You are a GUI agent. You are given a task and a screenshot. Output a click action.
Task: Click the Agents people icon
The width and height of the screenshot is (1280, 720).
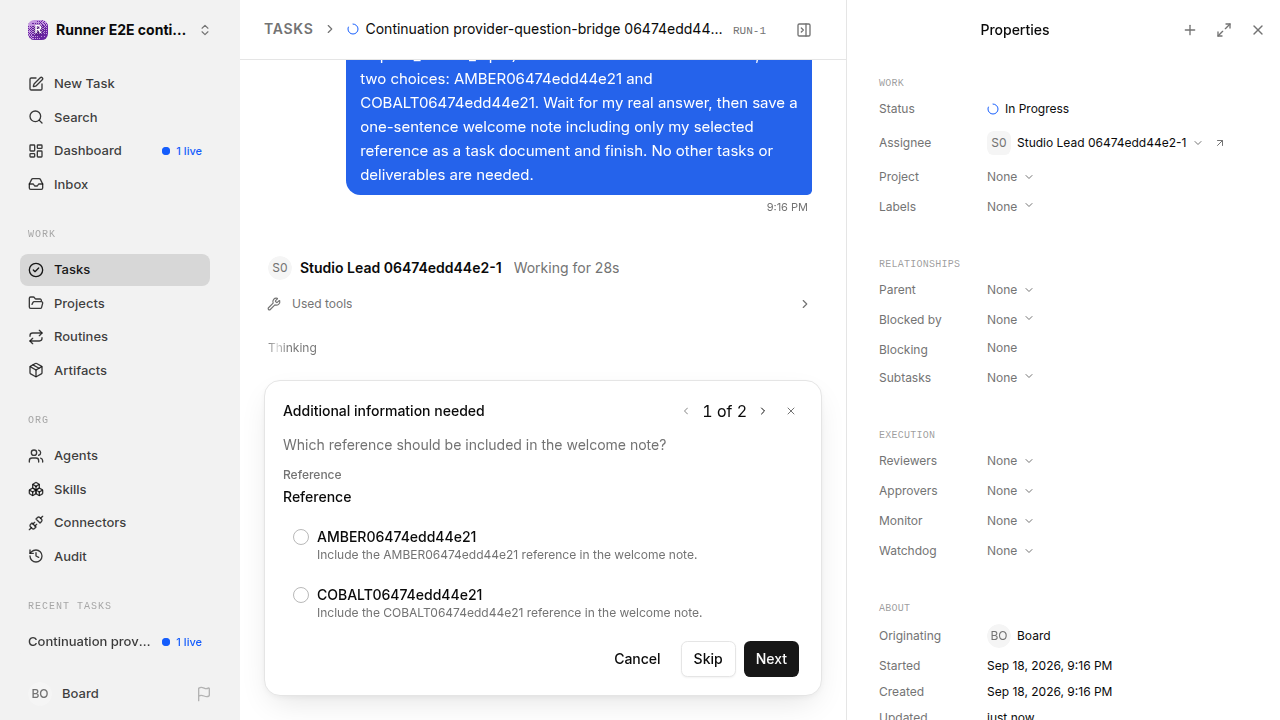pos(36,456)
